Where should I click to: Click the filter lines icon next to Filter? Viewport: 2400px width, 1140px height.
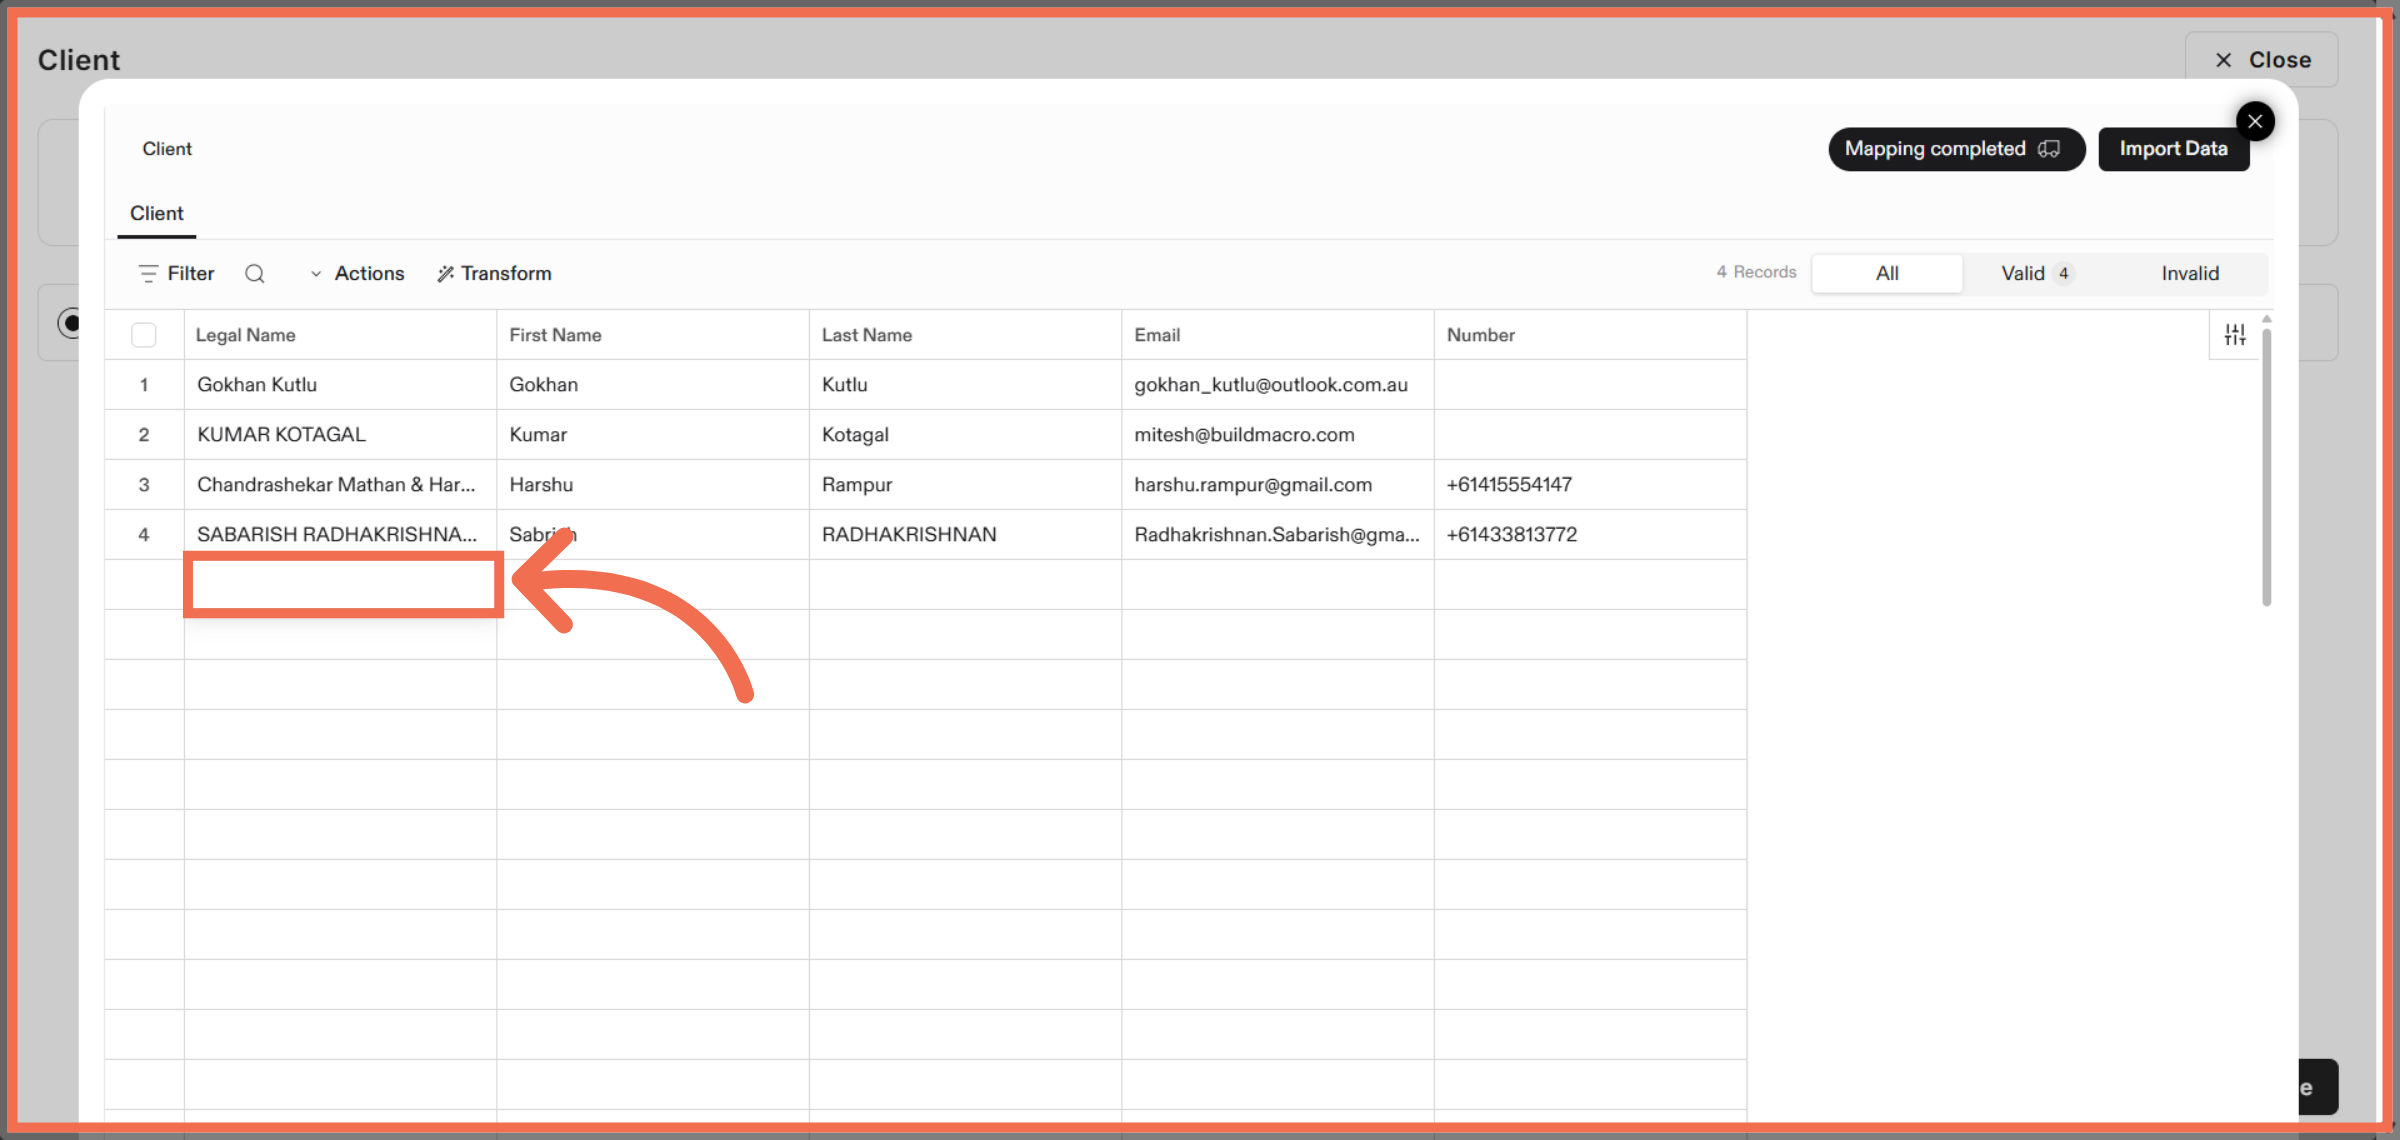click(146, 273)
